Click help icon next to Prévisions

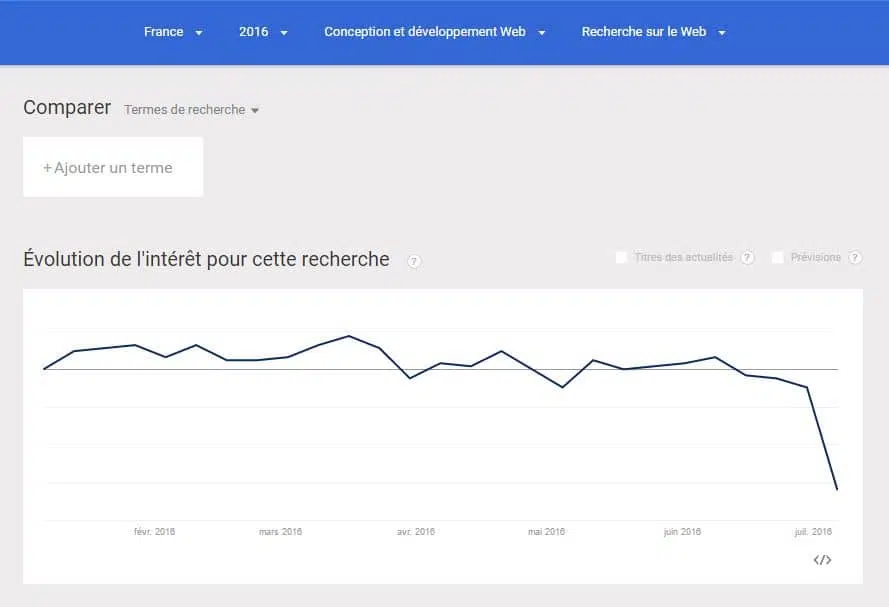855,258
